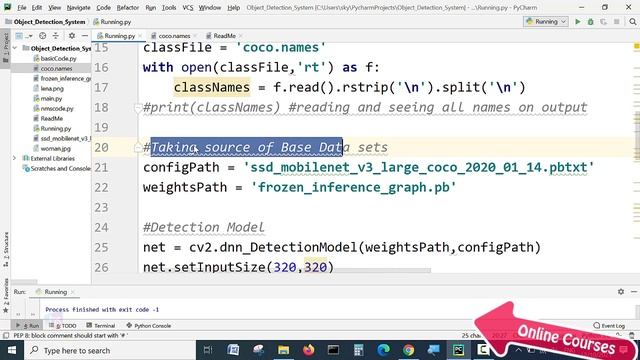Click 'weightsPath' on line 22
The width and height of the screenshot is (640, 360).
pos(185,187)
